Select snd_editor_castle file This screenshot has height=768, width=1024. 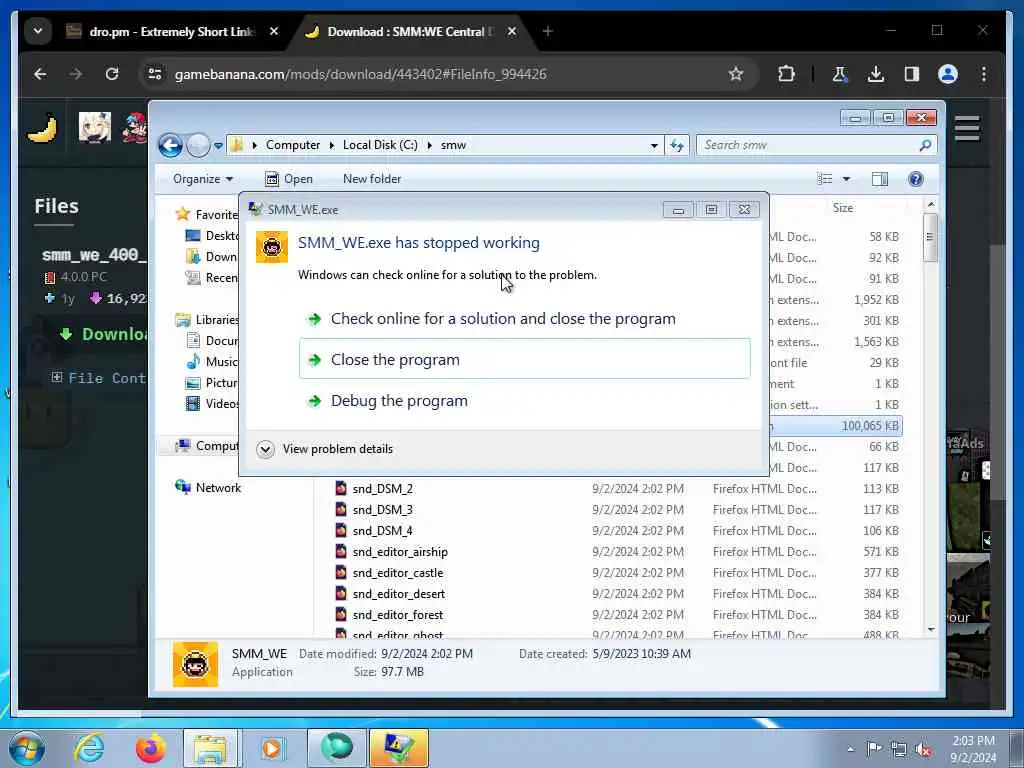[398, 573]
